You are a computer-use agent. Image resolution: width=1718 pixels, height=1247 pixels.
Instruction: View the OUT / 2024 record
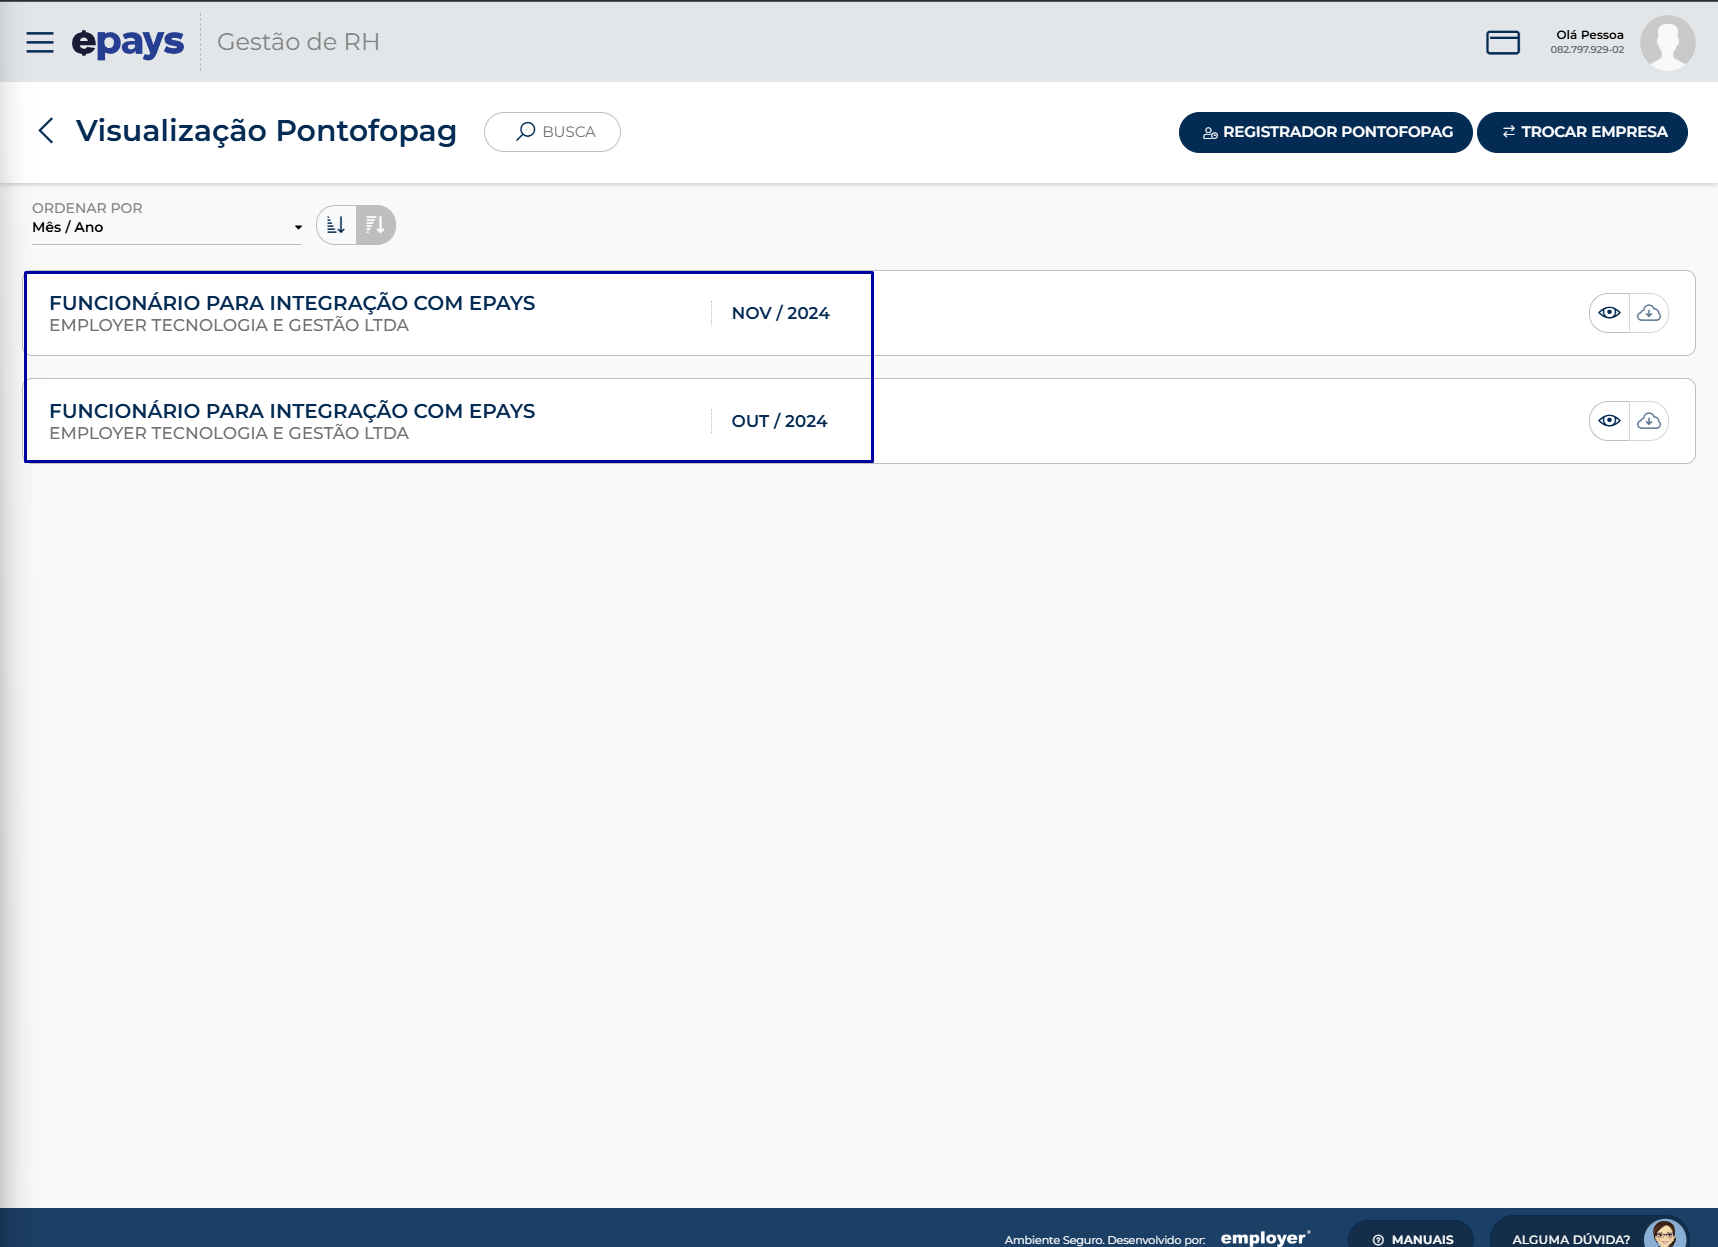pyautogui.click(x=1609, y=421)
